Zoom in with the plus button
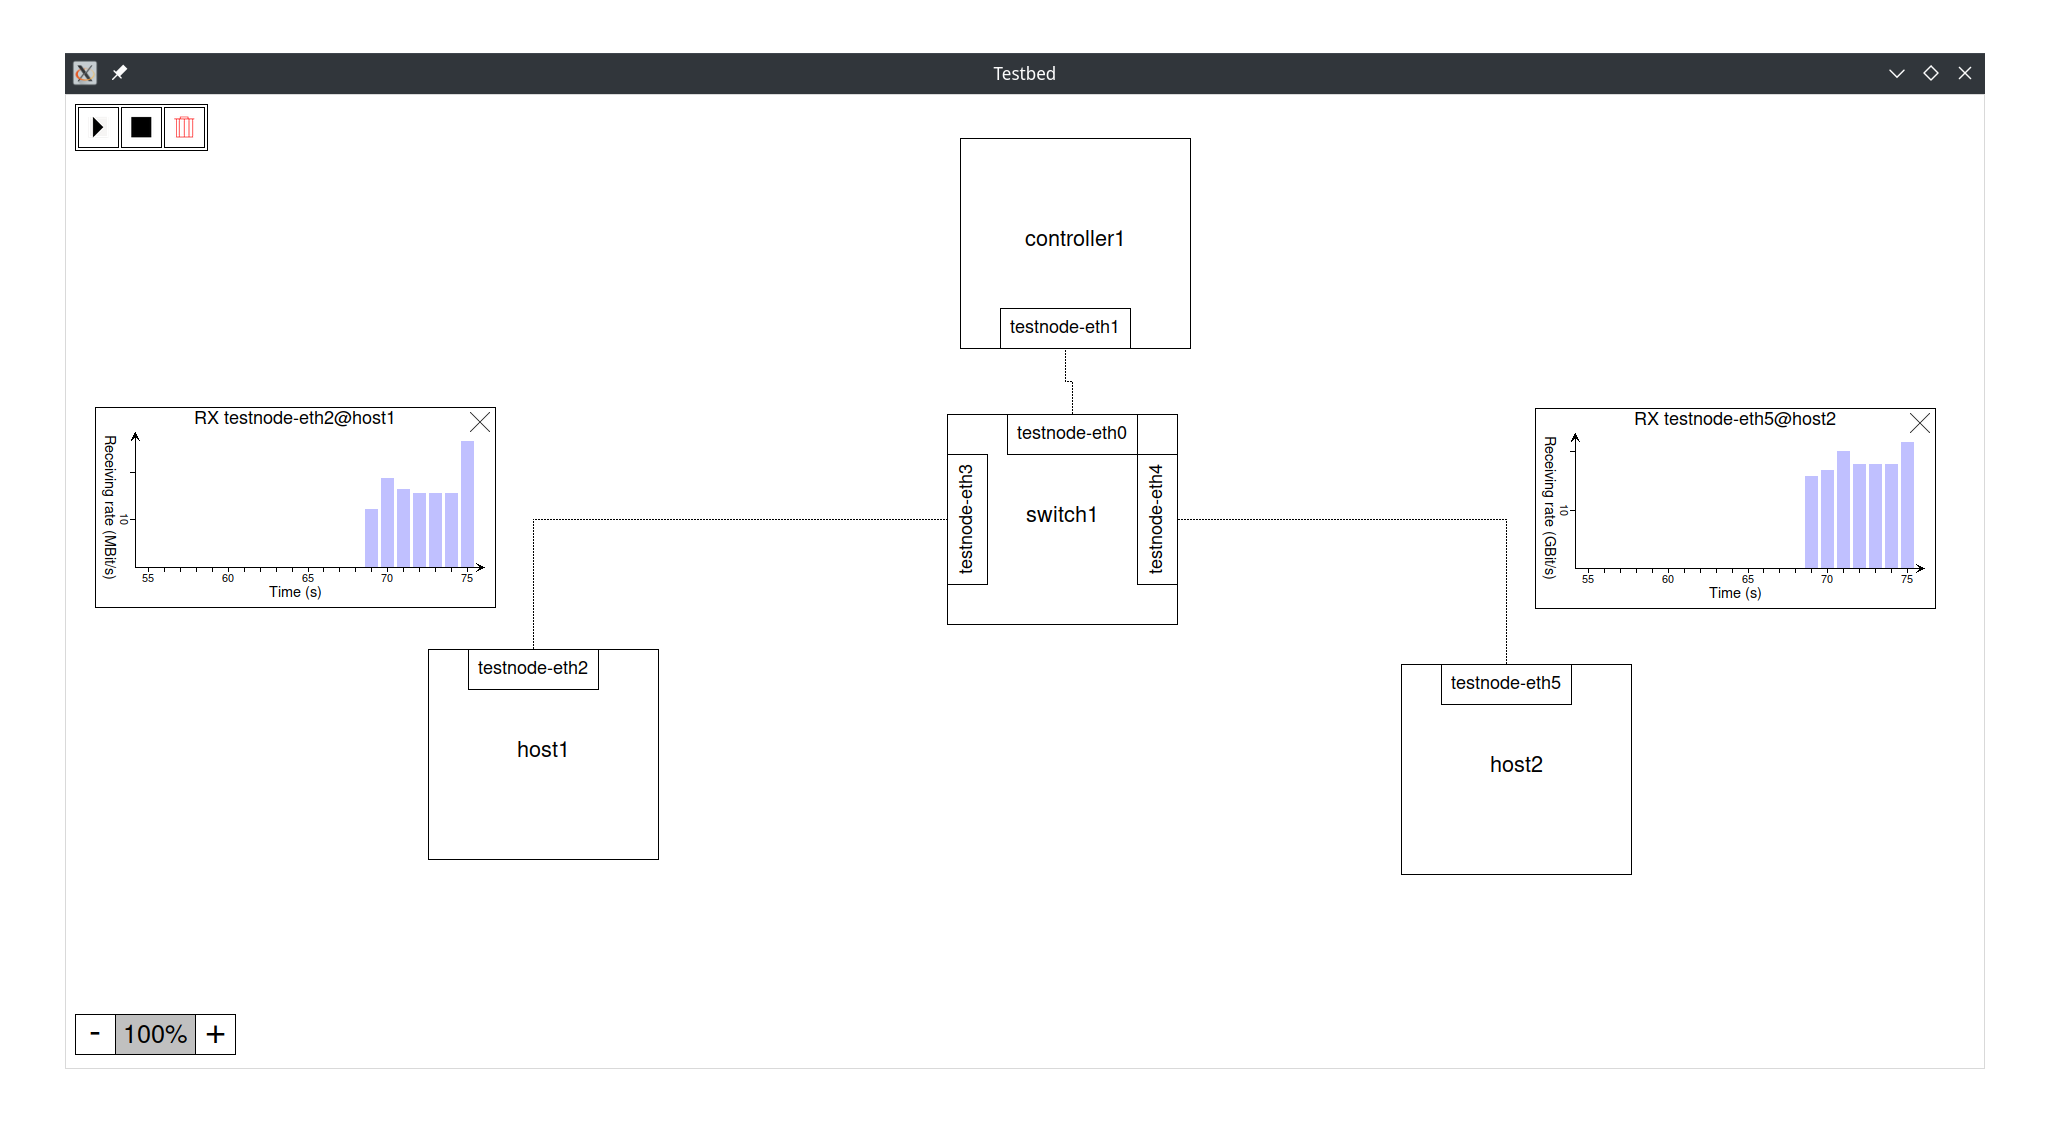 (215, 1034)
